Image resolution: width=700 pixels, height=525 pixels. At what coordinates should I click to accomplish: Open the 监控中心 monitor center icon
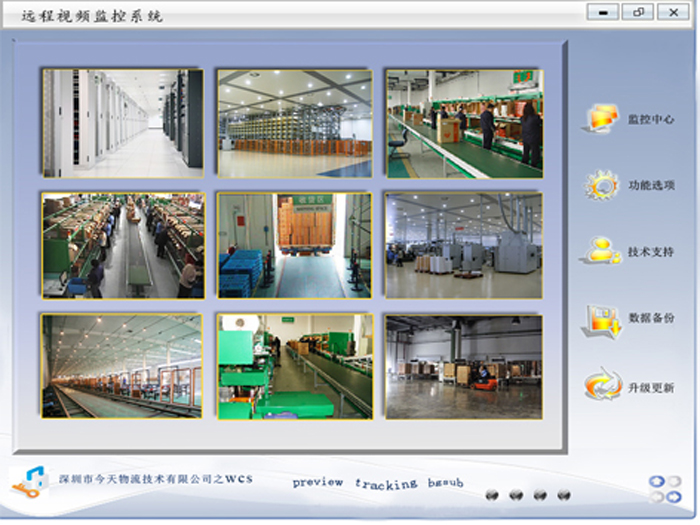[601, 119]
